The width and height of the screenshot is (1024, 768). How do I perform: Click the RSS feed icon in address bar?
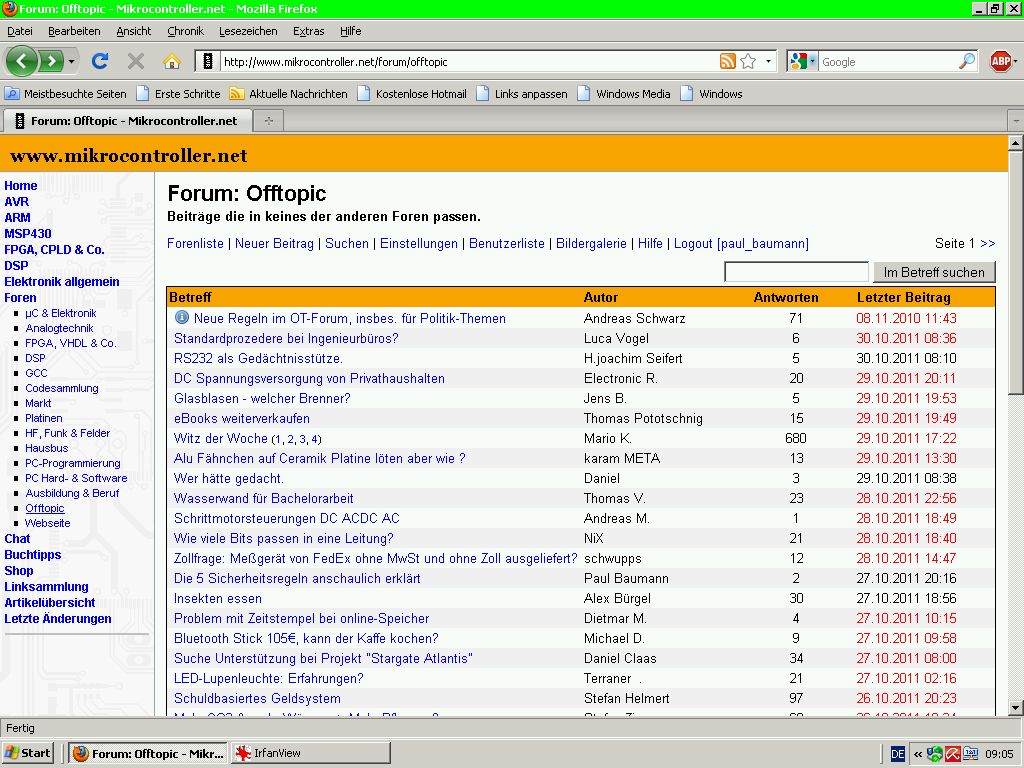click(x=727, y=62)
